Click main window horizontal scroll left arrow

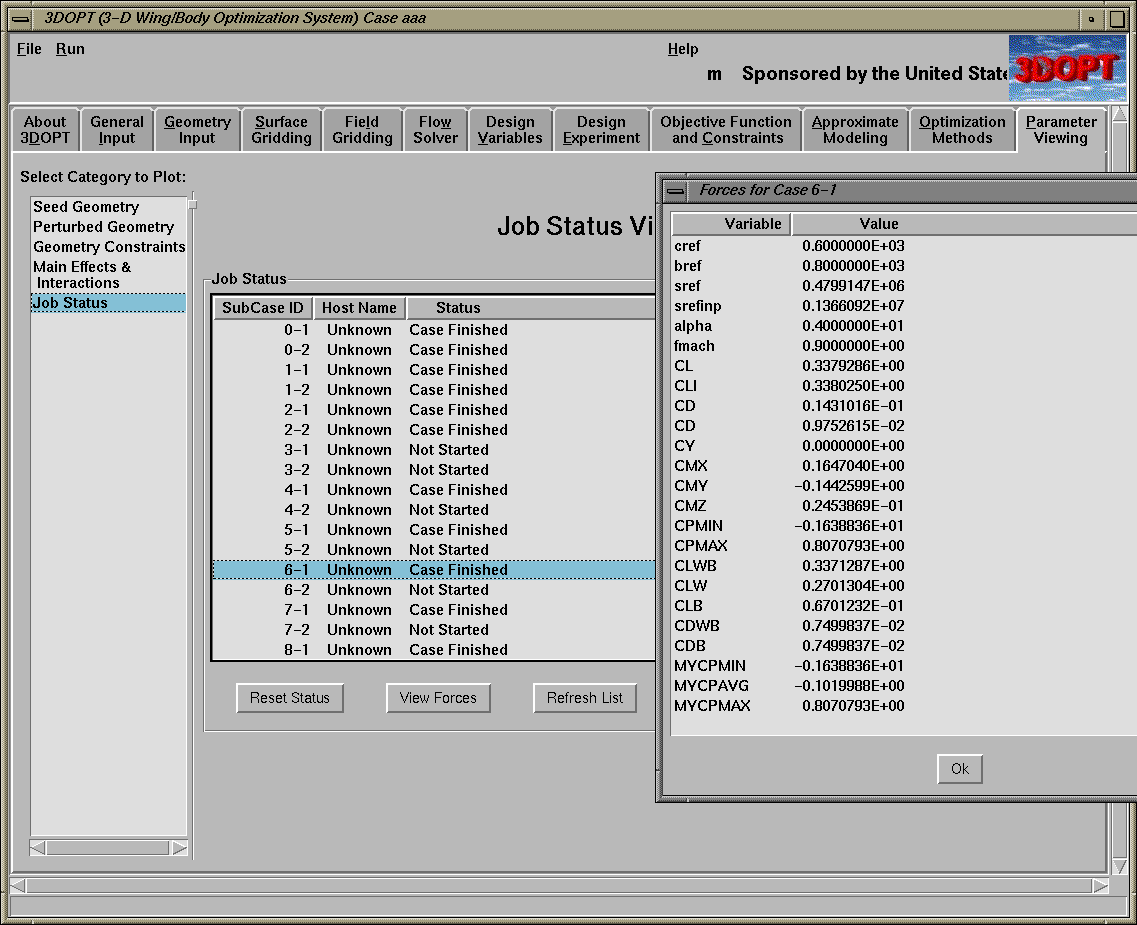click(x=17, y=886)
